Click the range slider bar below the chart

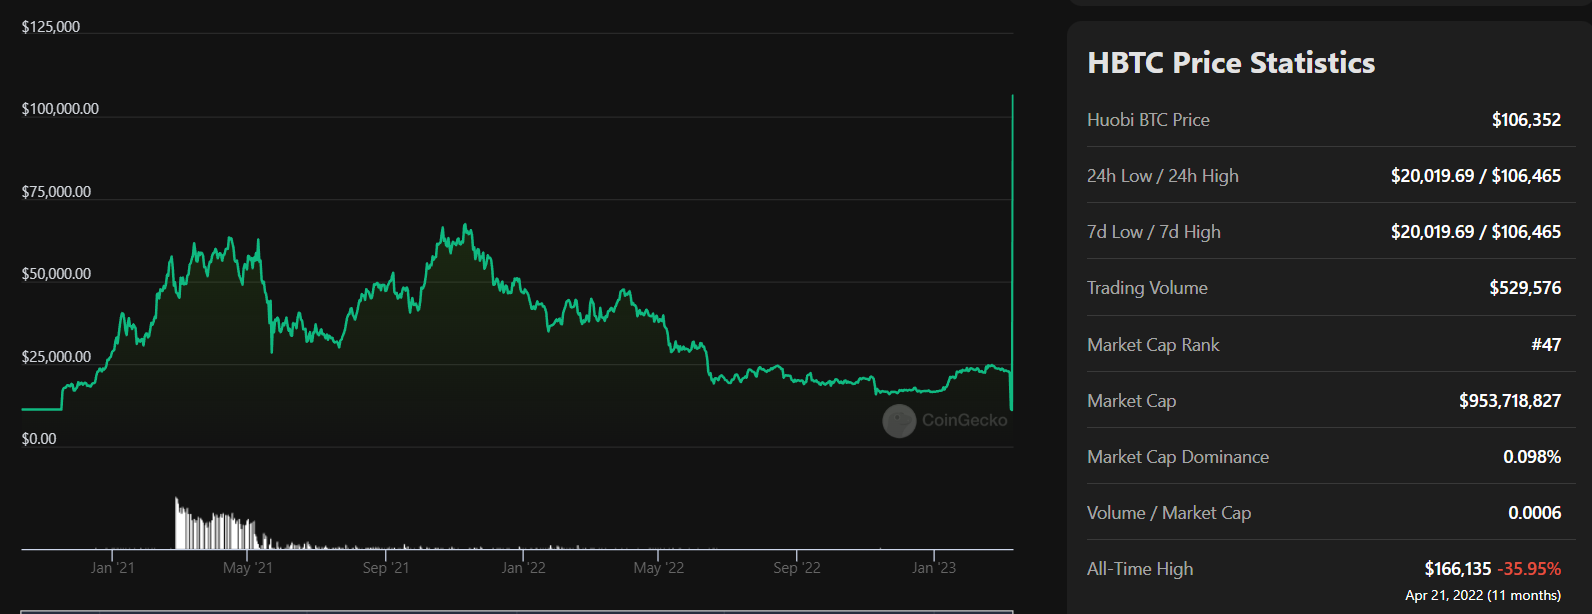coord(516,611)
